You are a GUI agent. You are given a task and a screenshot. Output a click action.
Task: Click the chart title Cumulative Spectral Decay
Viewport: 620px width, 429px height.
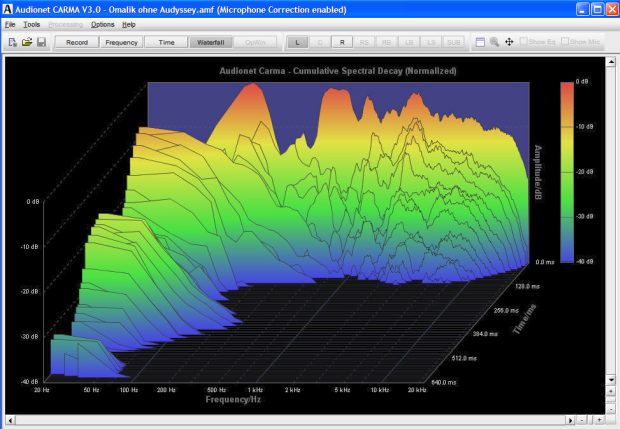338,71
